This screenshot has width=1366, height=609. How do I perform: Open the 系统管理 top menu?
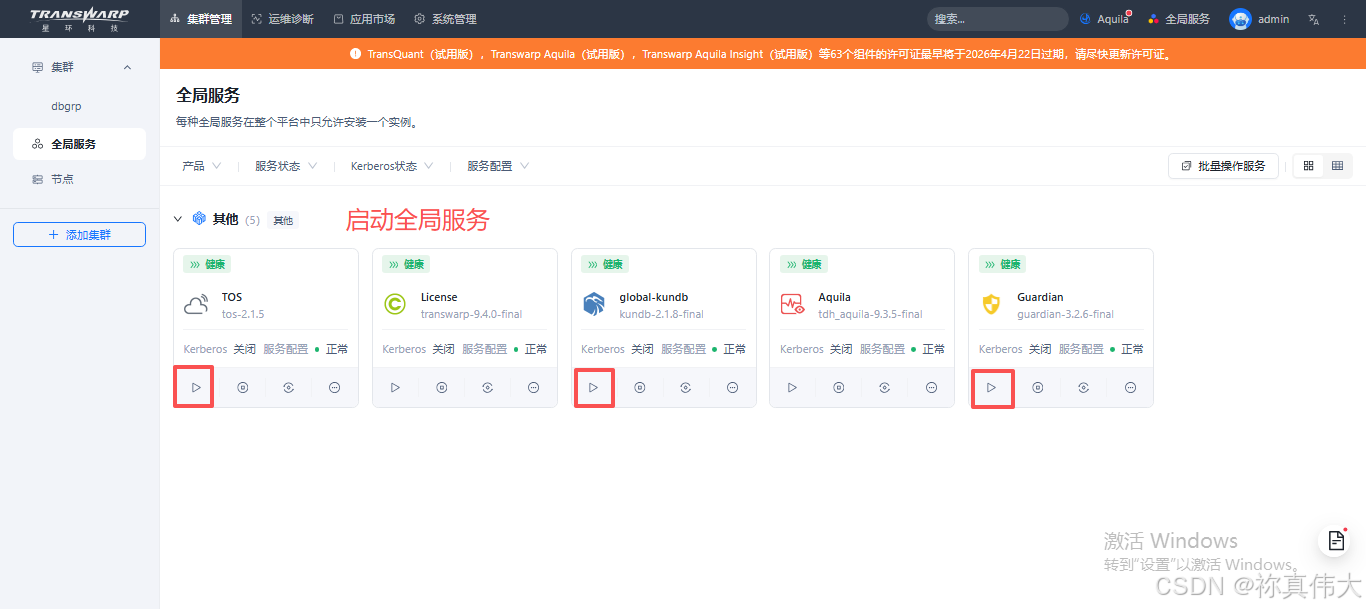[x=445, y=19]
